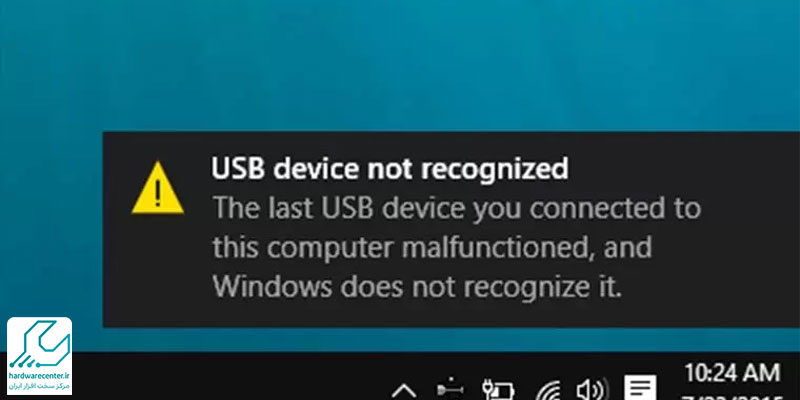Click the Persian caption under the logo
The image size is (800, 400).
(x=39, y=386)
